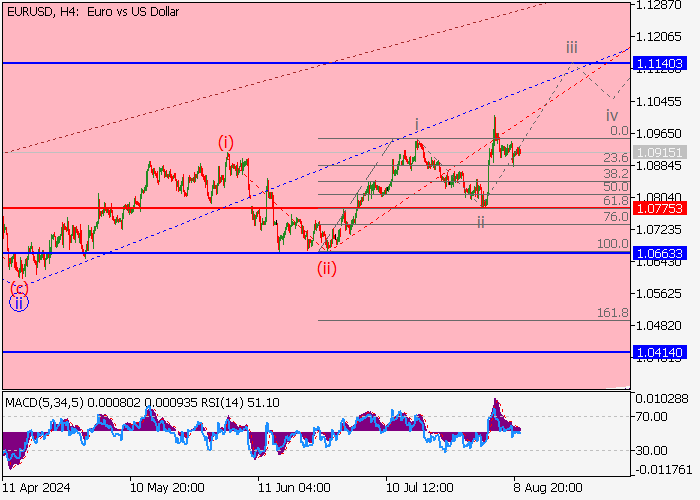700x500 pixels.
Task: Click the -0.011761 indicator scale minimum
Action: pos(662,470)
